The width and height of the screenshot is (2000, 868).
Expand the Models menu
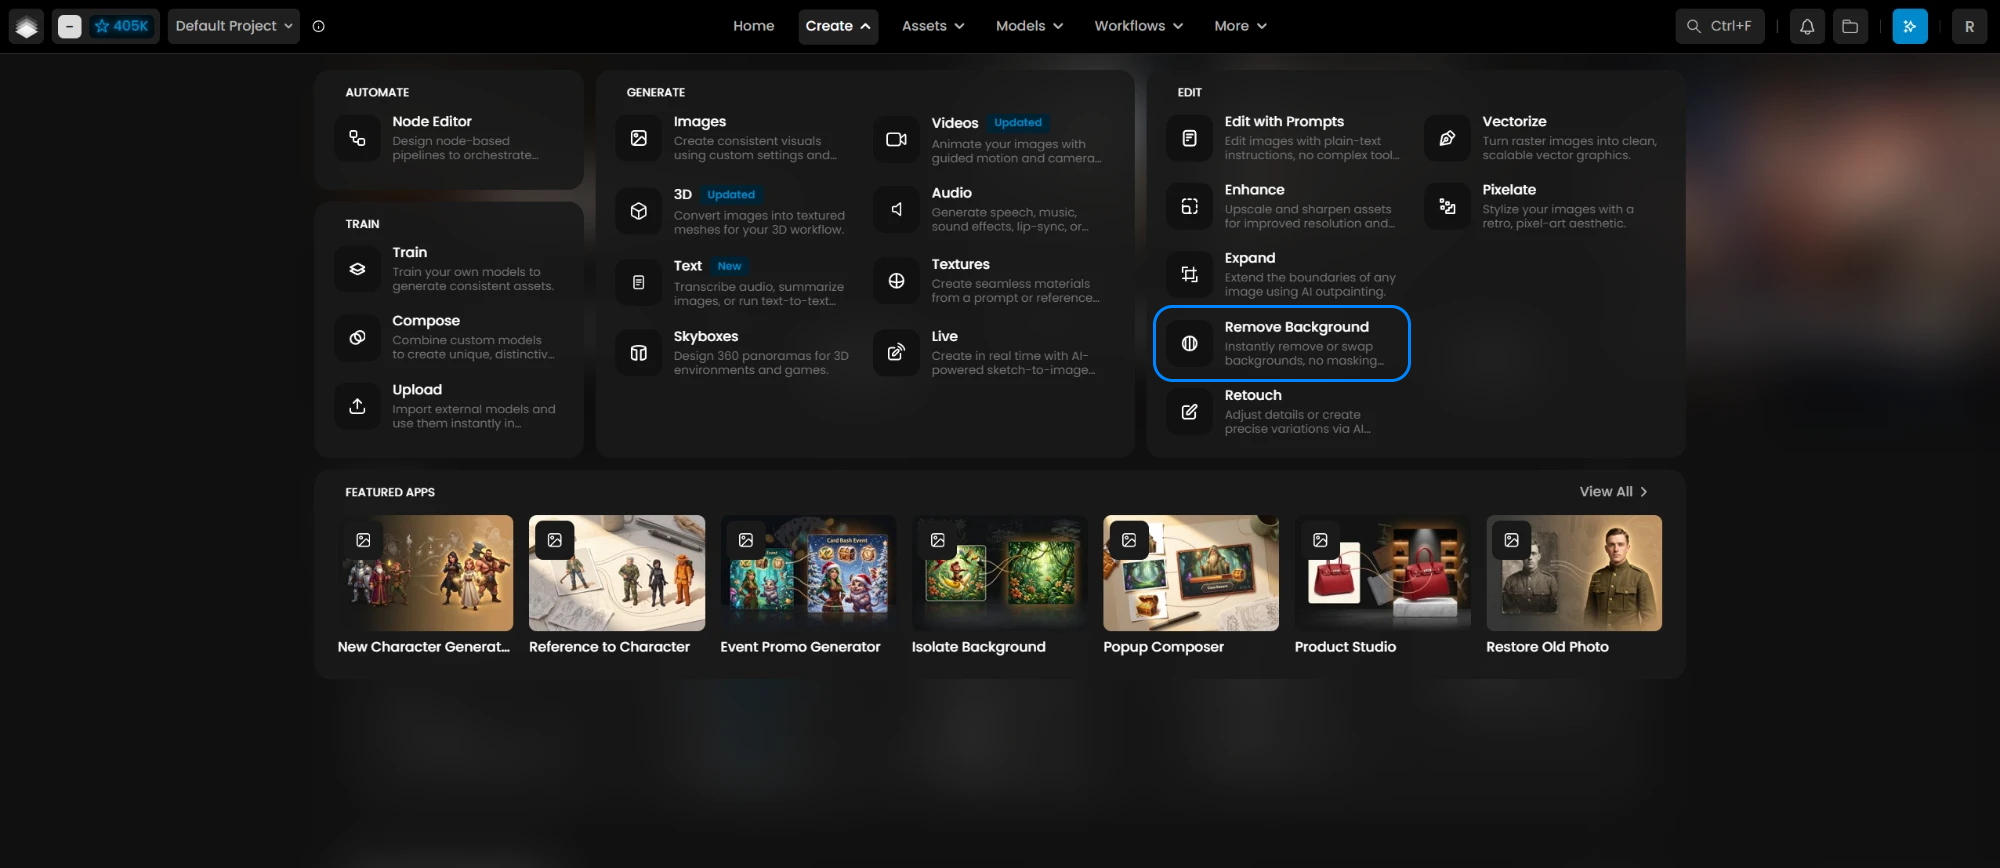pos(1029,26)
